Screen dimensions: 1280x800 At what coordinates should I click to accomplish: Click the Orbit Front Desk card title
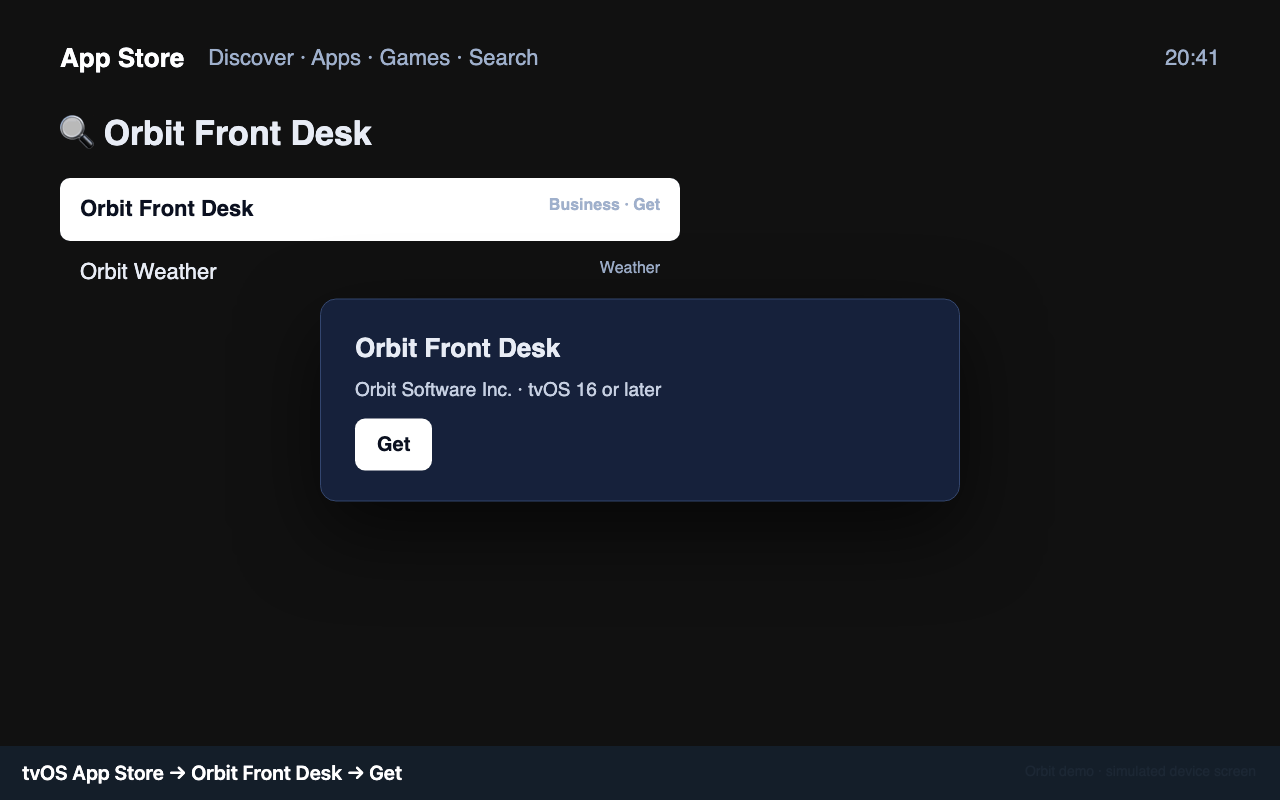point(457,348)
